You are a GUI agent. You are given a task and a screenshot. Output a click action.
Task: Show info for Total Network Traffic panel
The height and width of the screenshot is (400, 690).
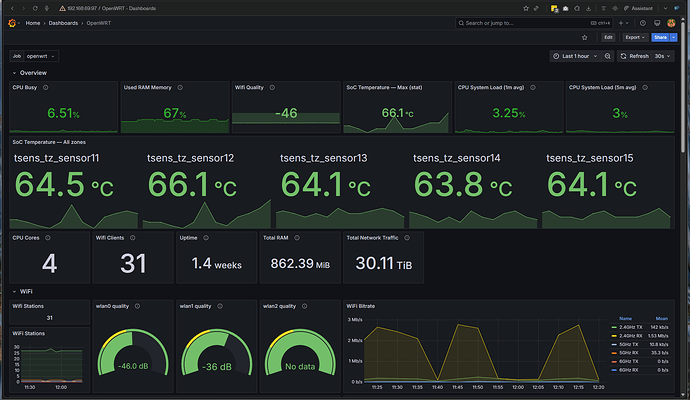pos(407,238)
